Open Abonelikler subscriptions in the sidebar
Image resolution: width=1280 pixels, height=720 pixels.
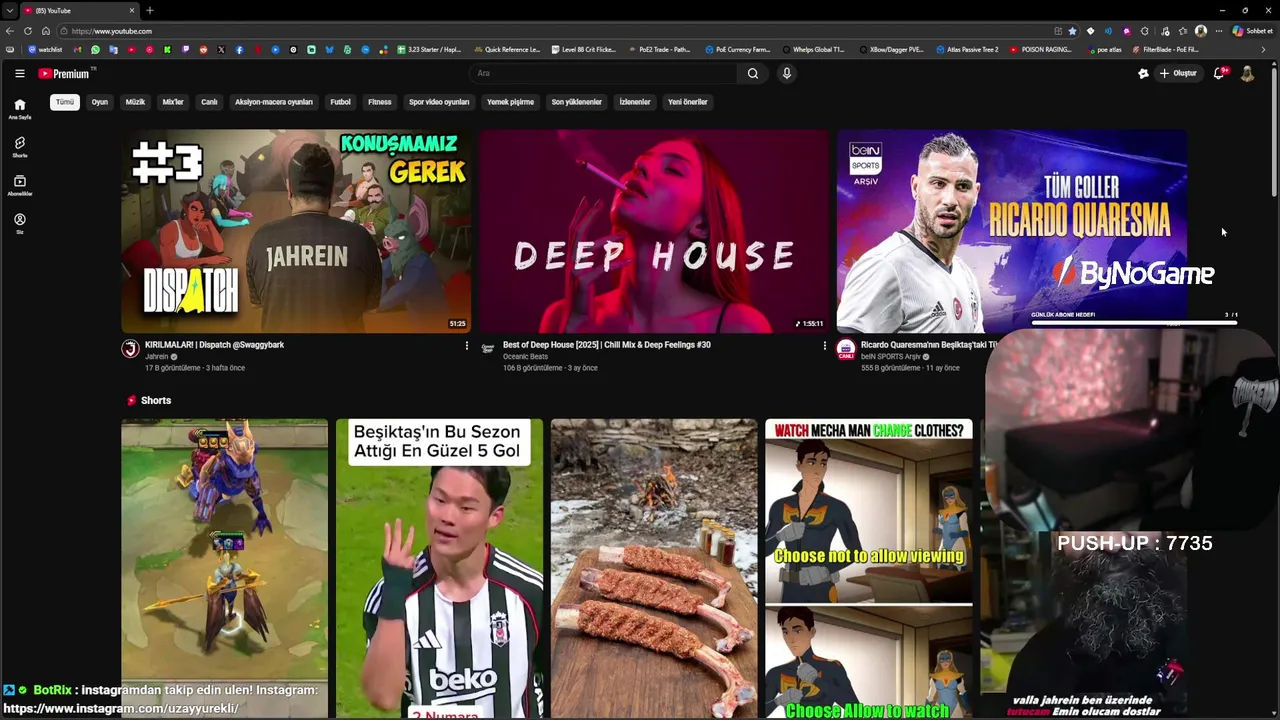coord(19,185)
